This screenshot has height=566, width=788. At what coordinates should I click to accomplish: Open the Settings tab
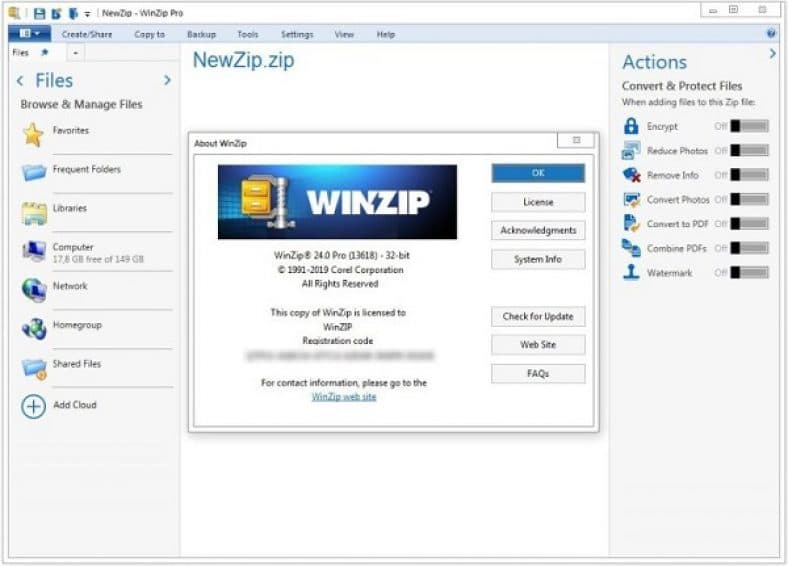coord(297,34)
